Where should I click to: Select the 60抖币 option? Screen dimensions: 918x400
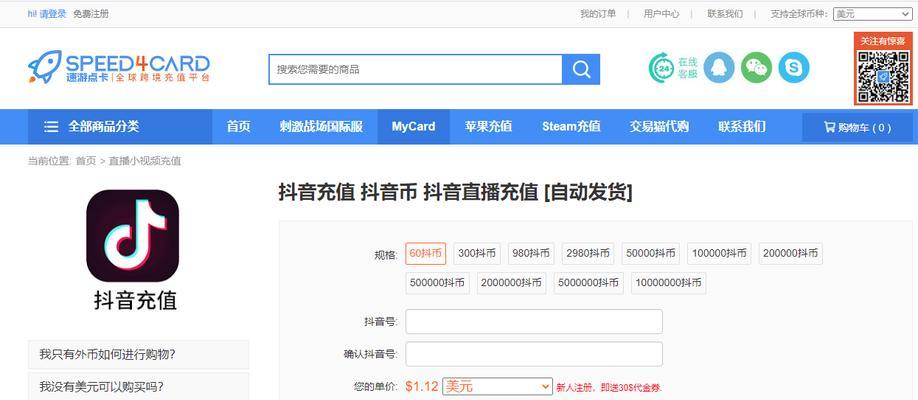pos(426,254)
